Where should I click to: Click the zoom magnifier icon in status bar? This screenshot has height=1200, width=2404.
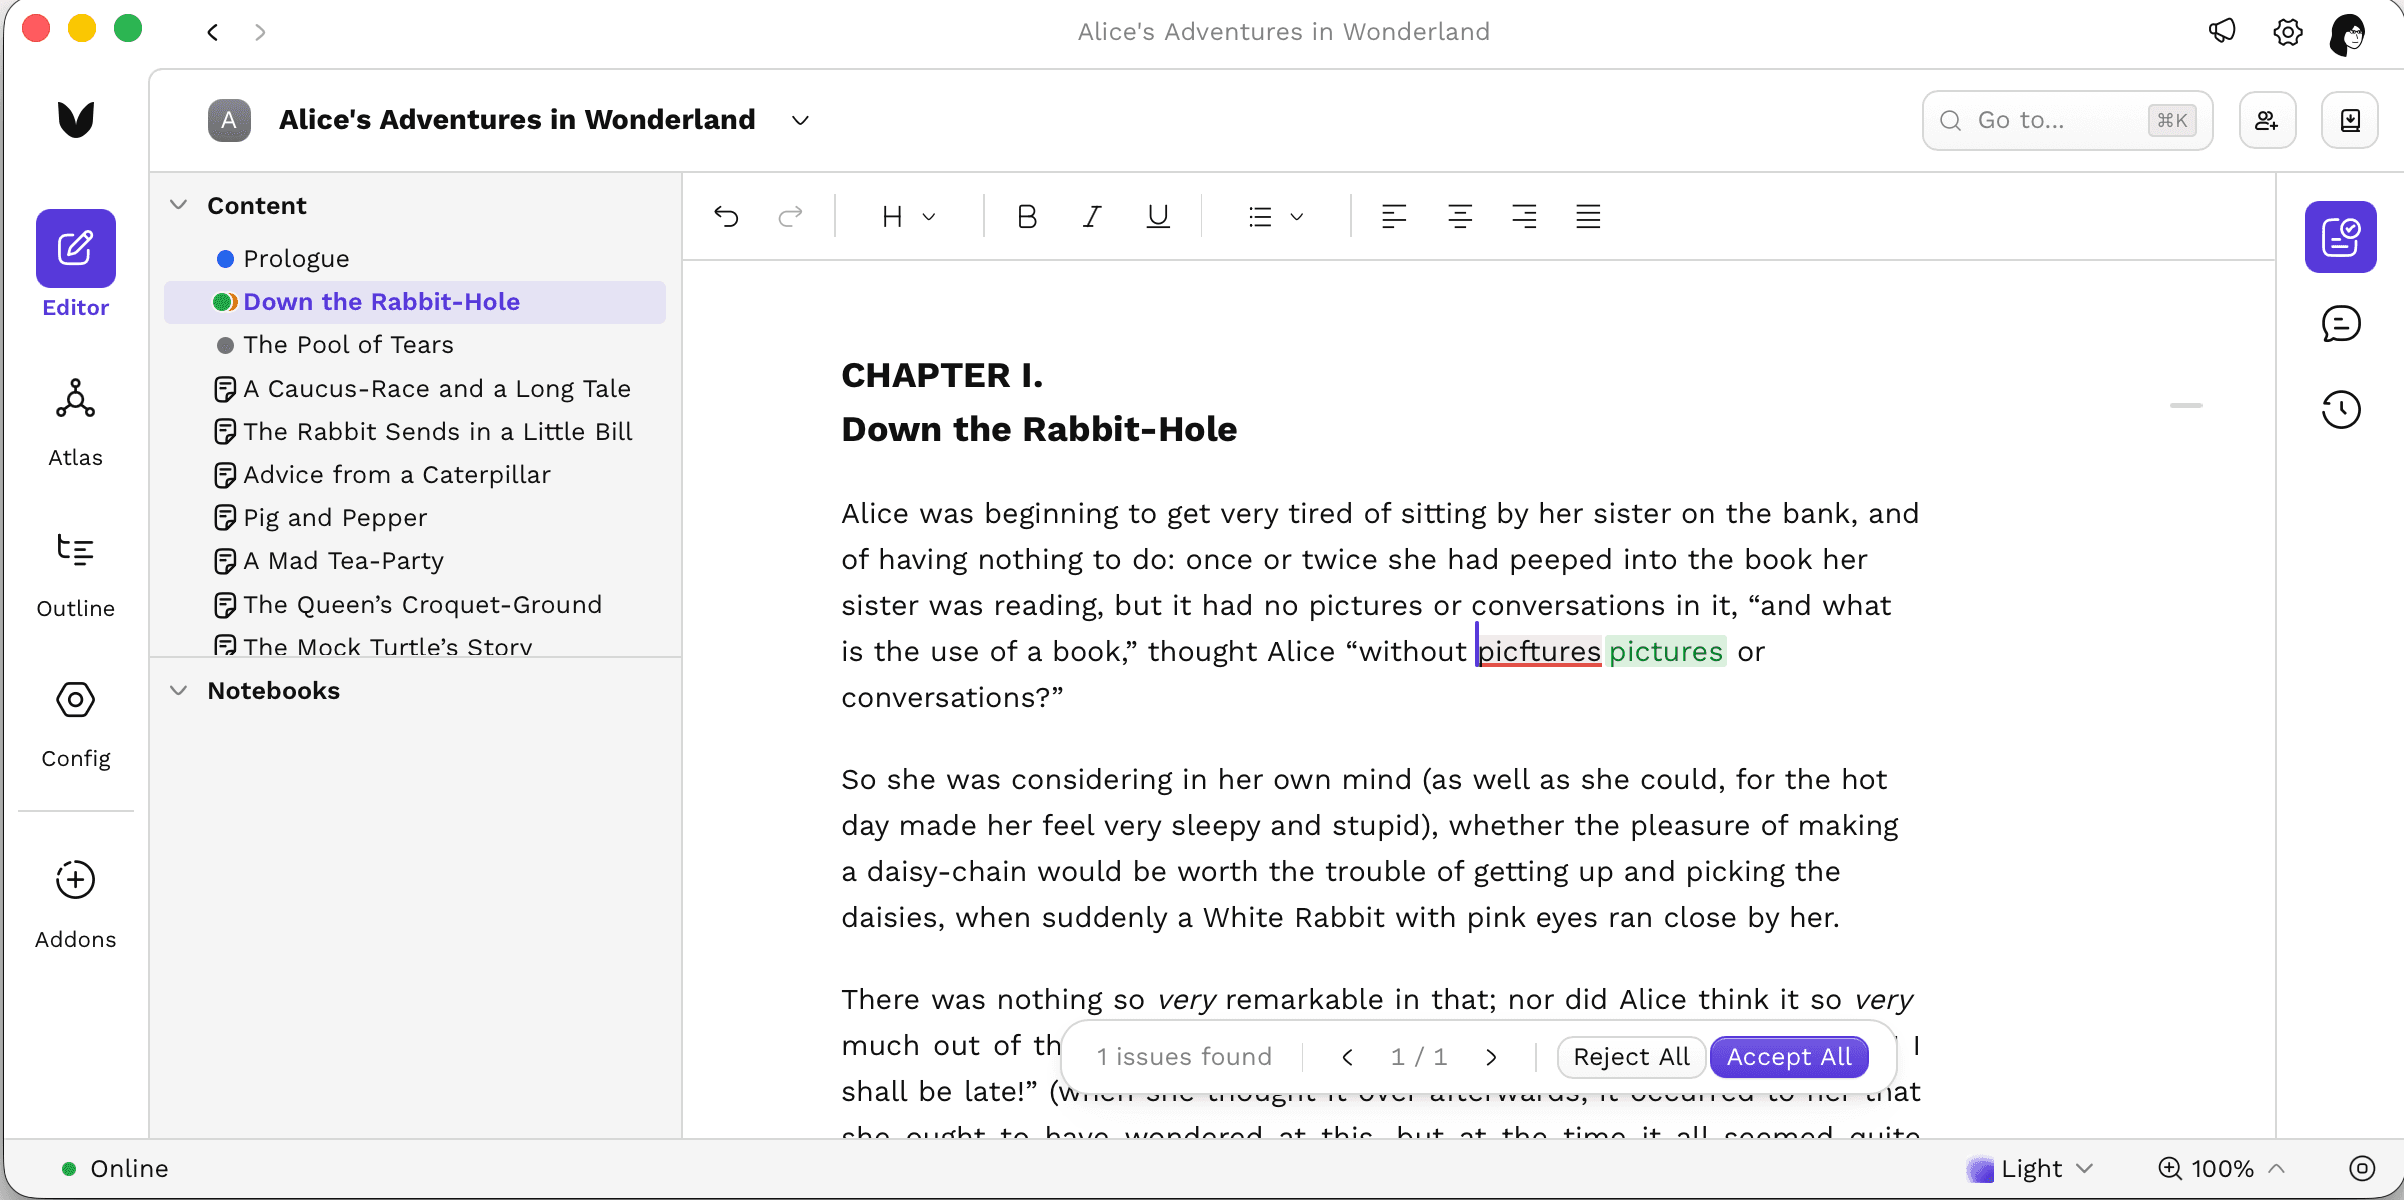click(2169, 1168)
